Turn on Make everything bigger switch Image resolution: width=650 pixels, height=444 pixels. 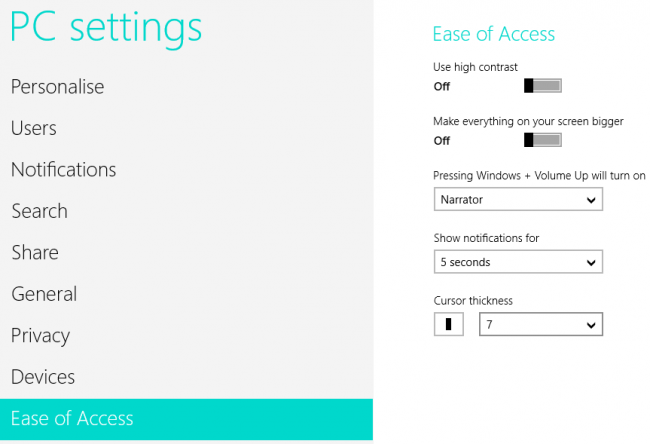[542, 140]
